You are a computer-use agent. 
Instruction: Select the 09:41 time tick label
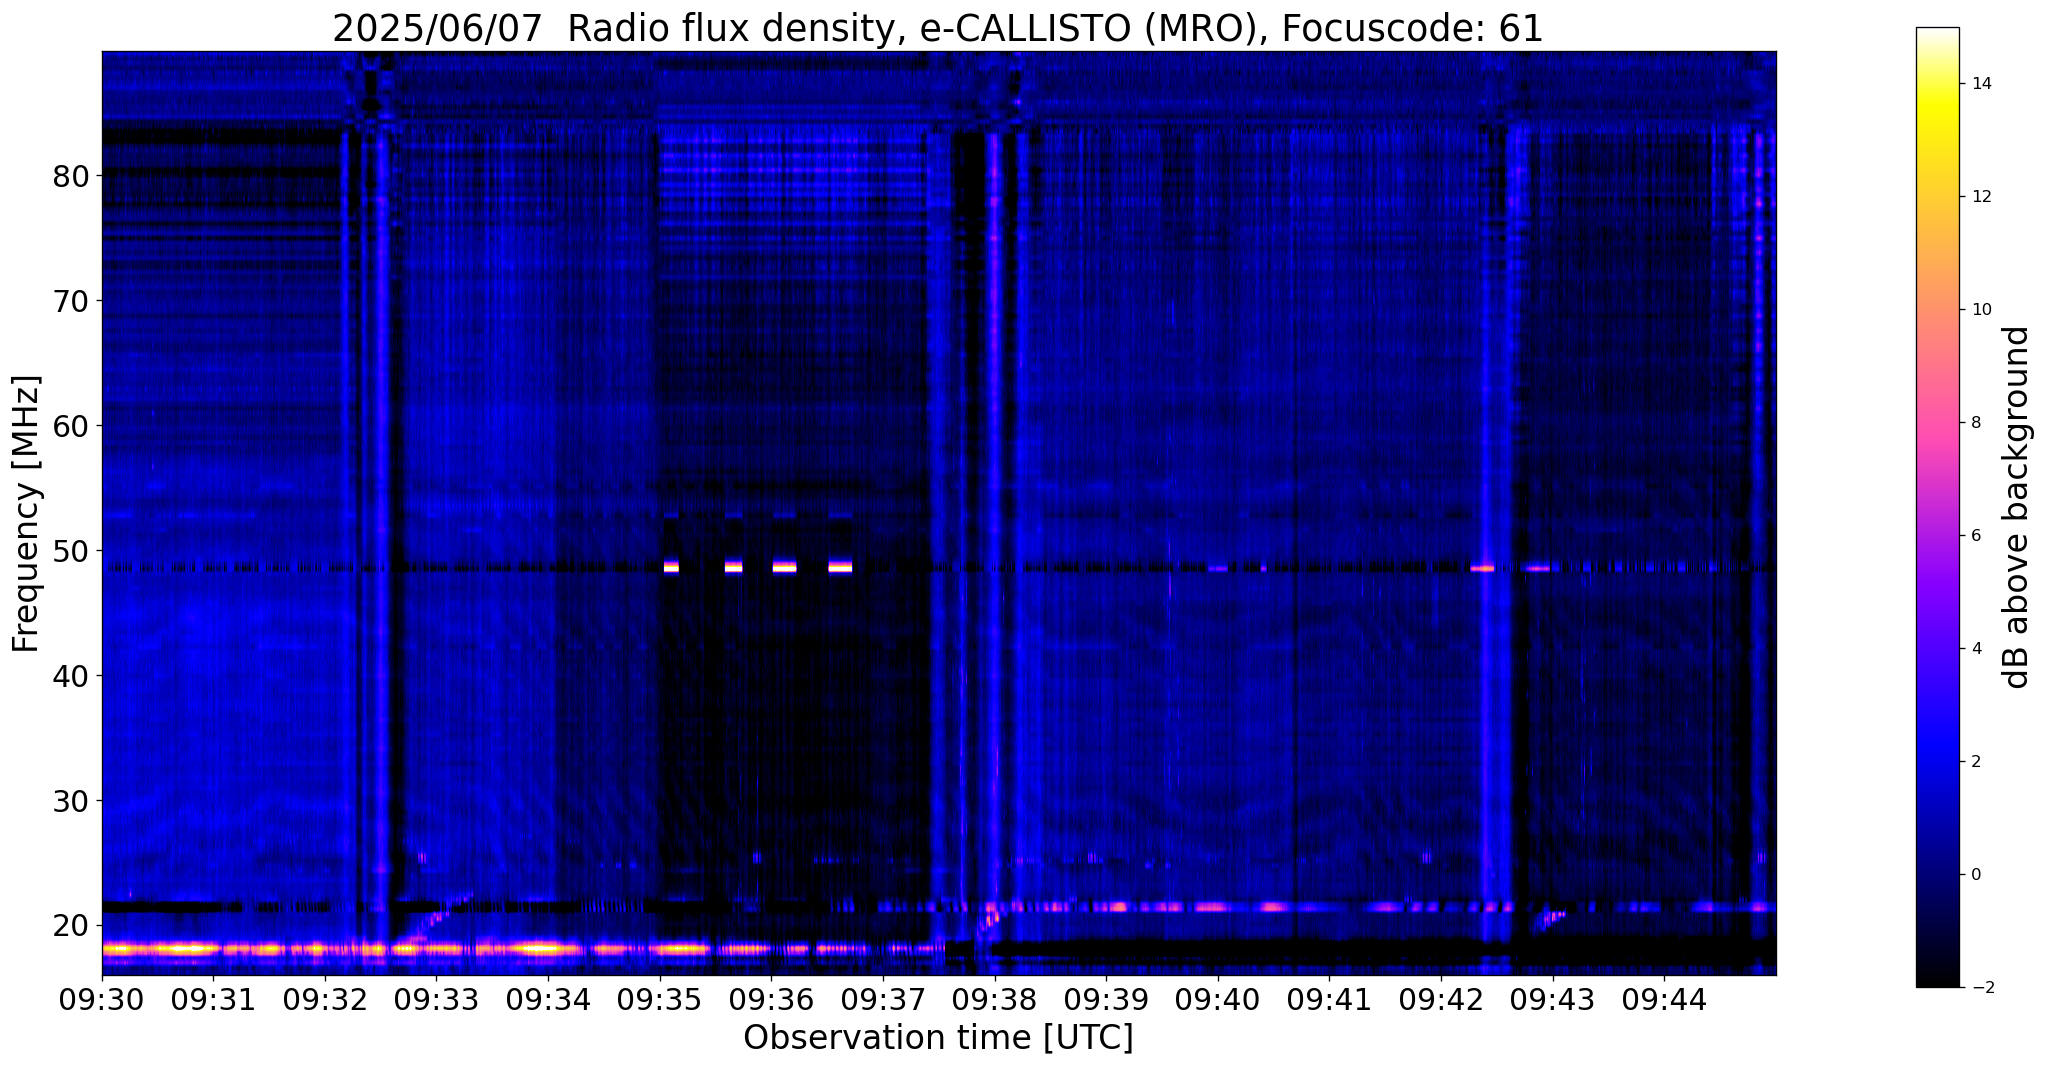[1329, 1001]
